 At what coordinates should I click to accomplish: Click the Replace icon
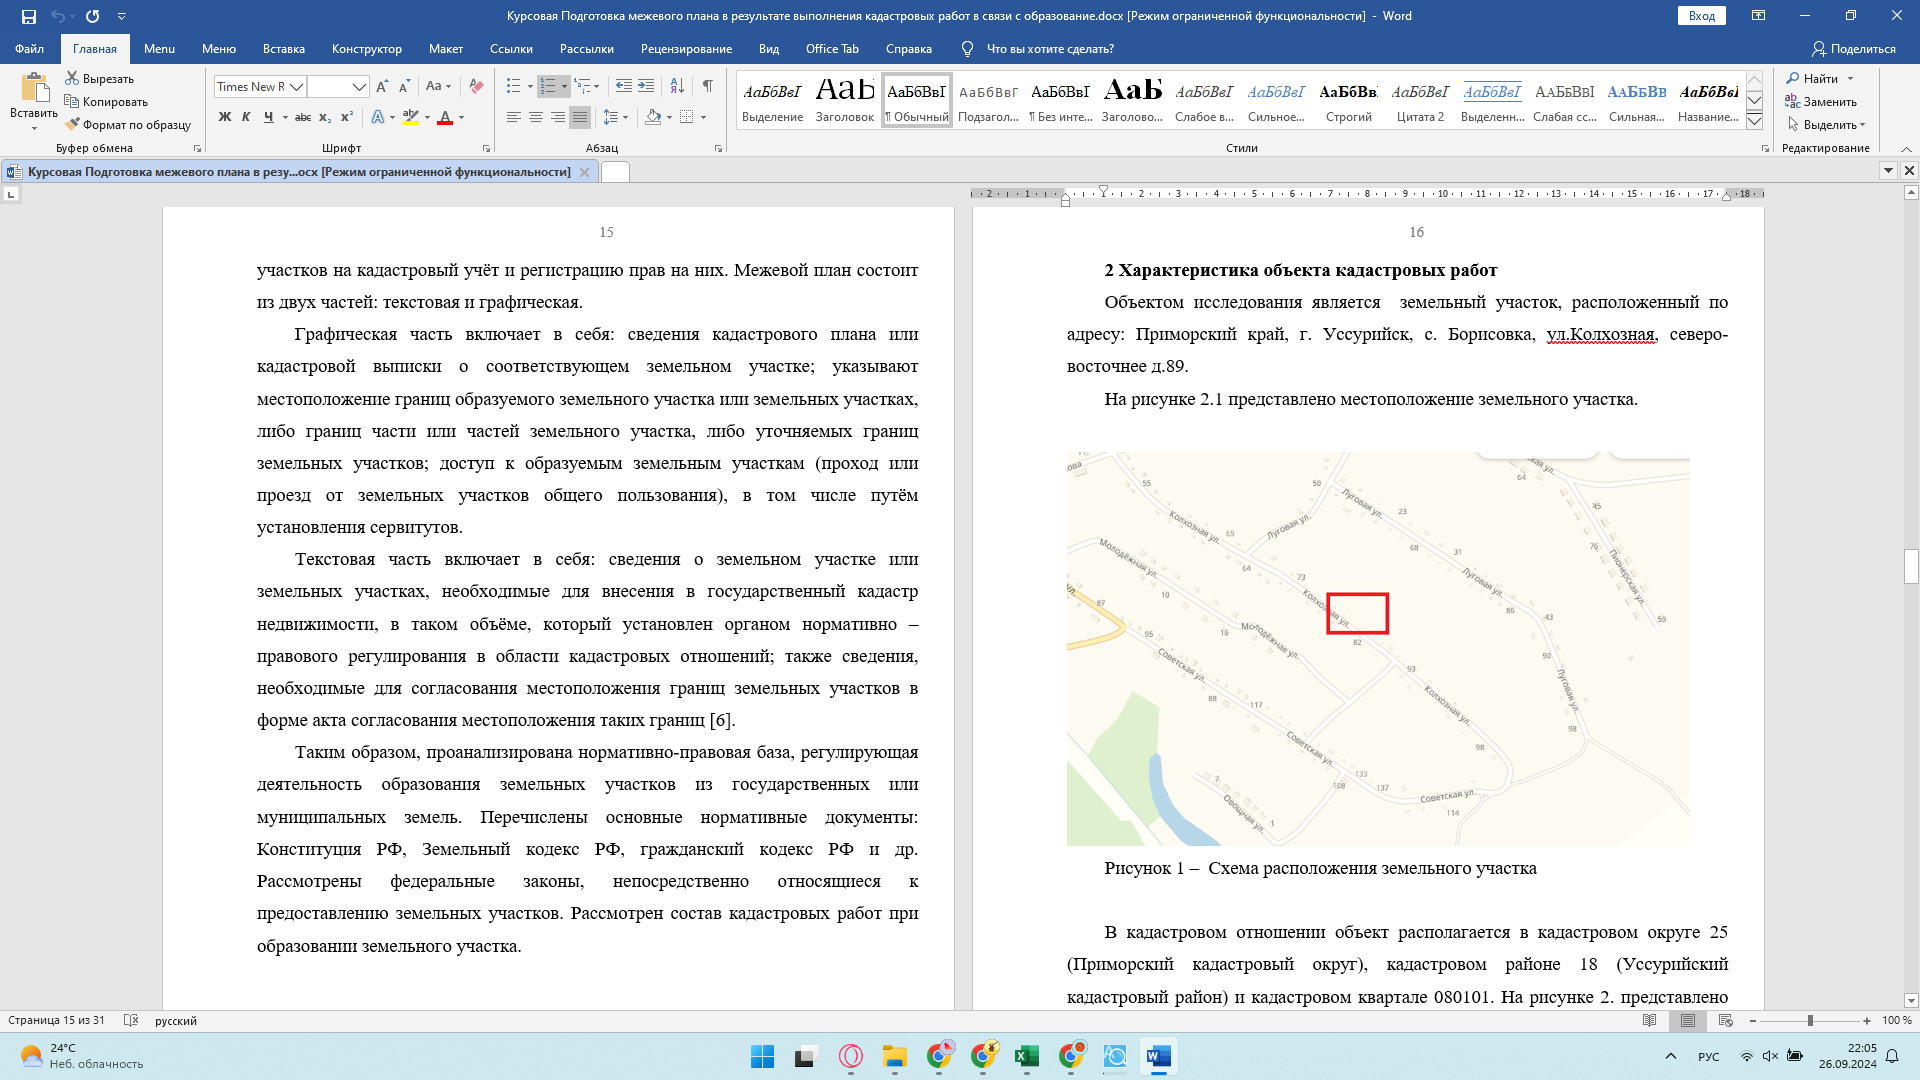(1793, 101)
